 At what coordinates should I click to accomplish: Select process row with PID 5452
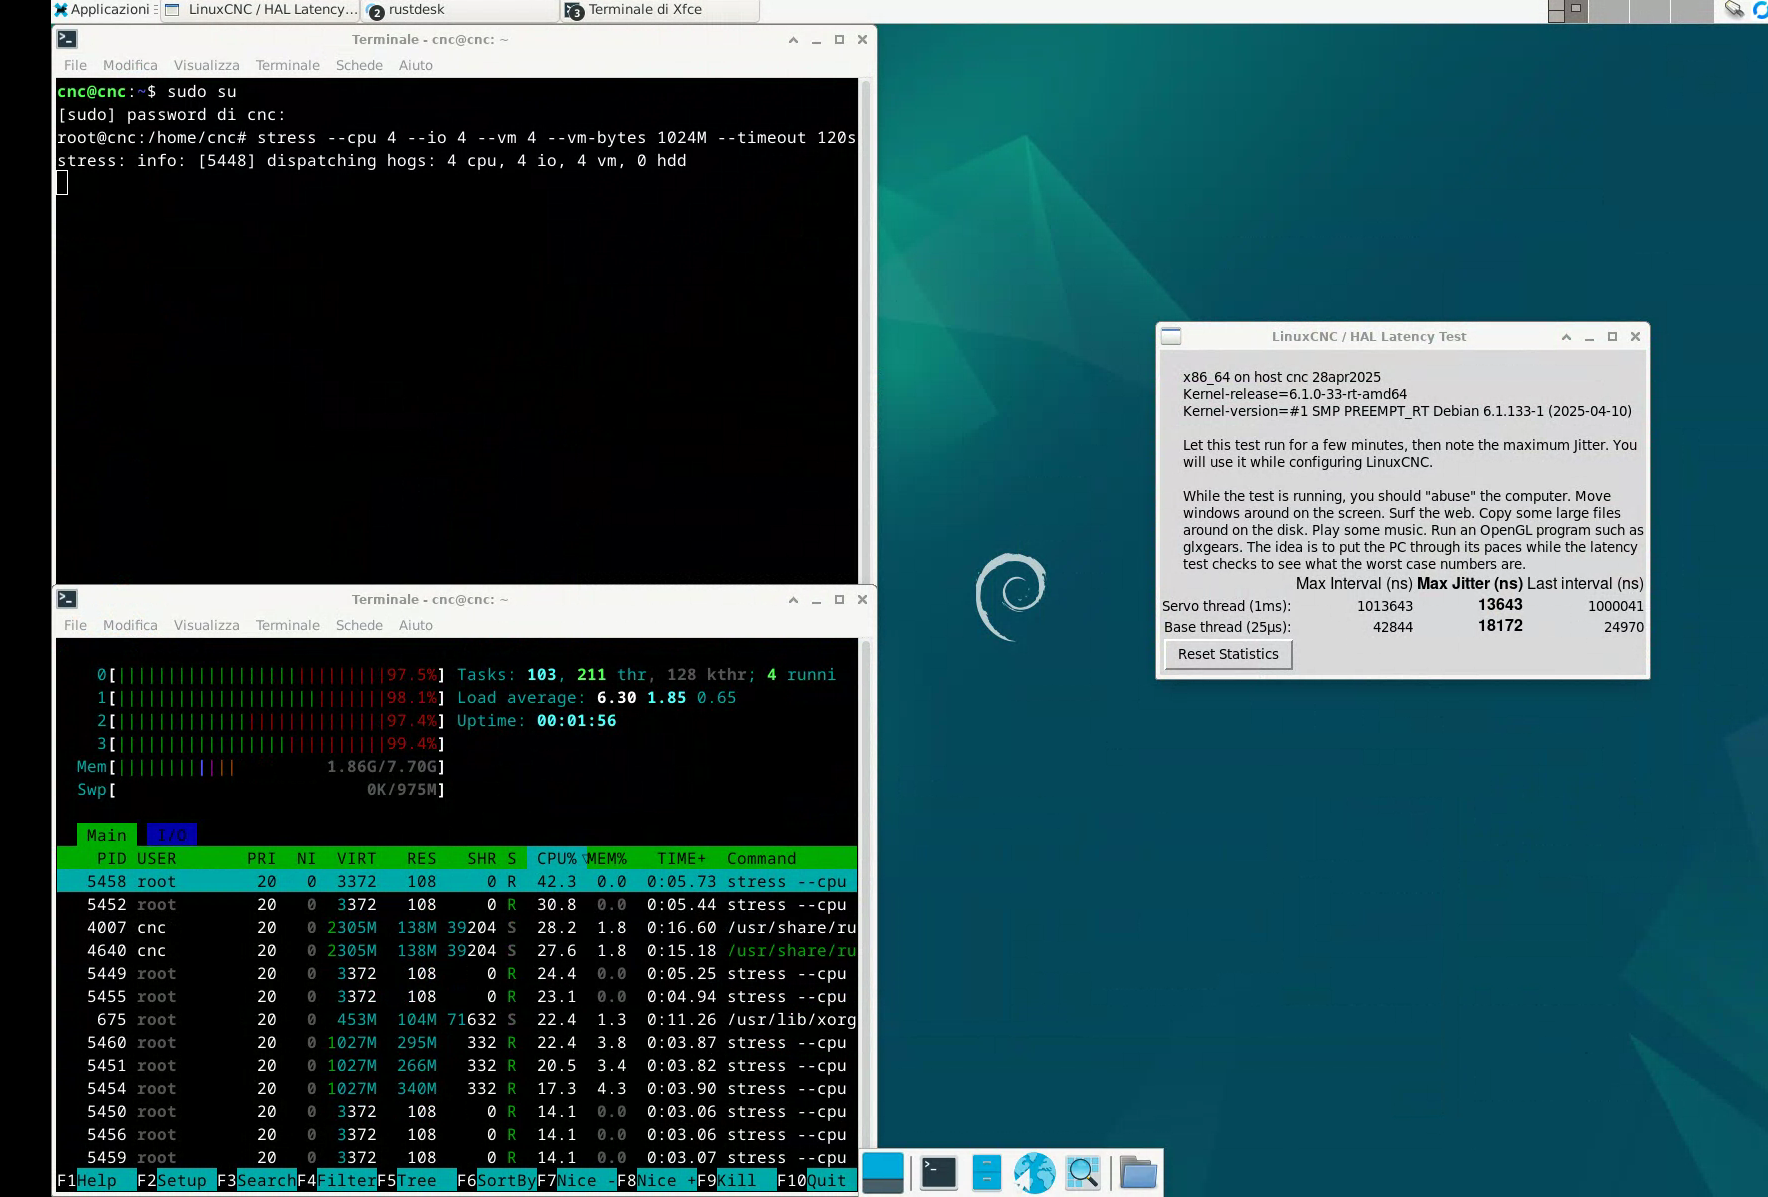click(x=457, y=904)
